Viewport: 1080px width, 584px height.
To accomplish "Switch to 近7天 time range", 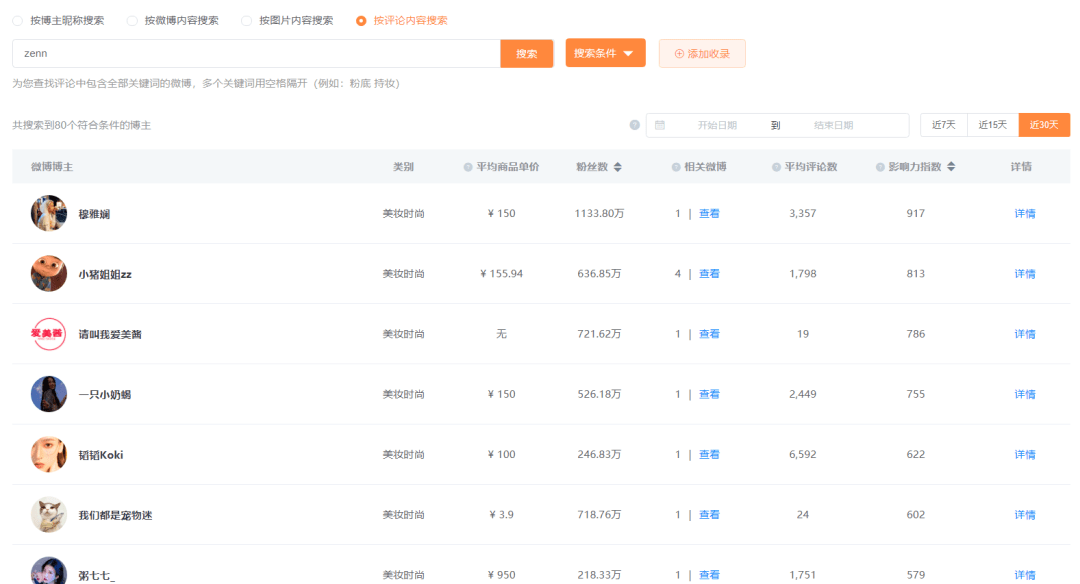I will click(x=943, y=125).
